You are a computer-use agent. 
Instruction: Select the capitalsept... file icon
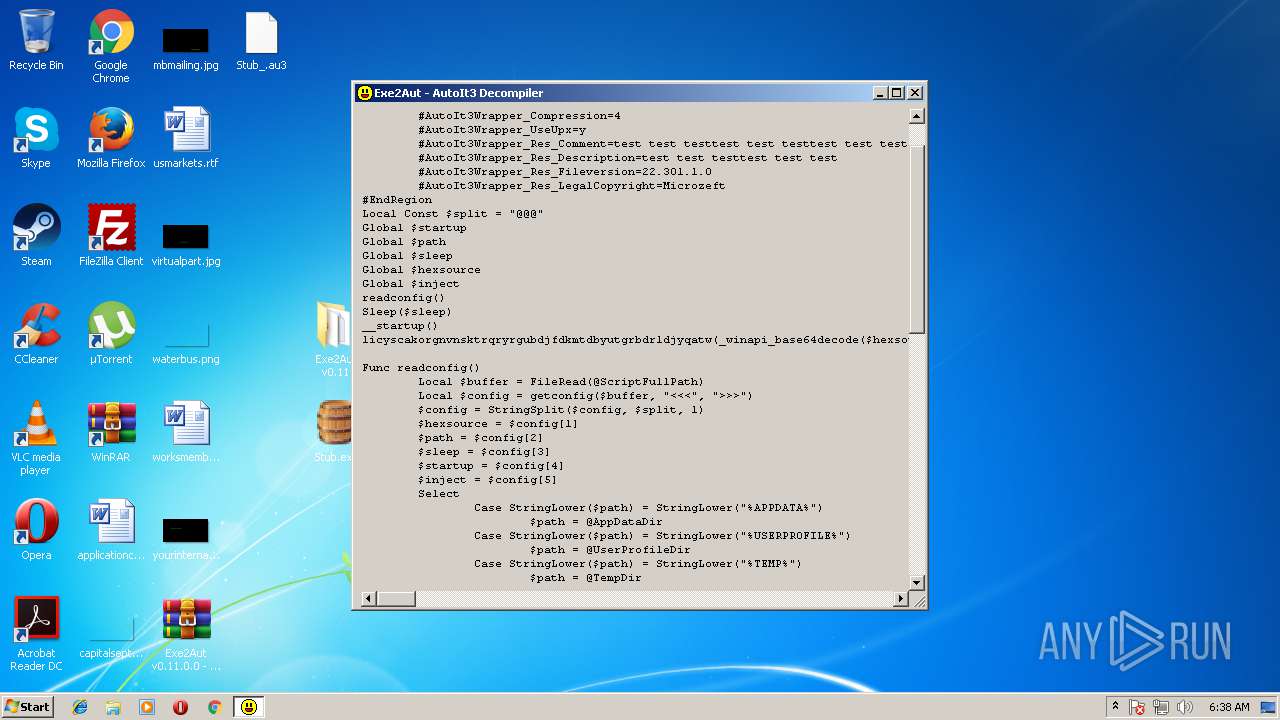(111, 635)
